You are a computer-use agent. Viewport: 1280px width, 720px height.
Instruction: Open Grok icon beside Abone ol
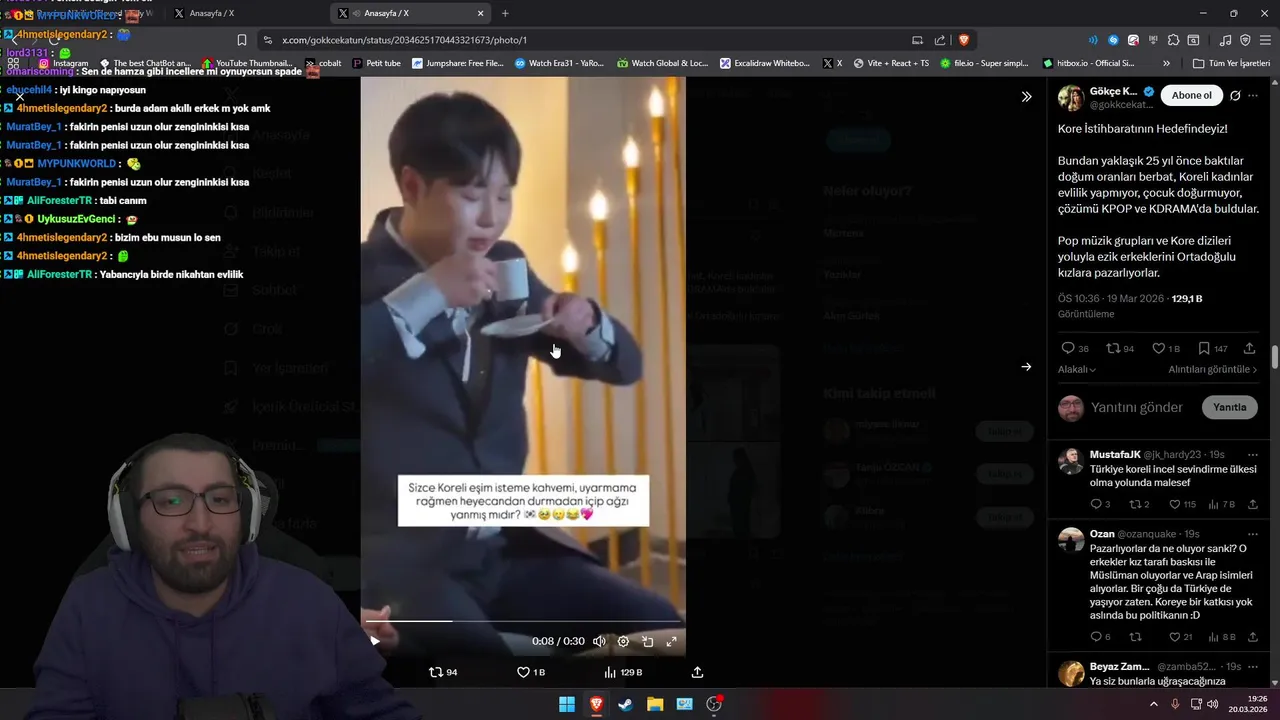point(1235,96)
